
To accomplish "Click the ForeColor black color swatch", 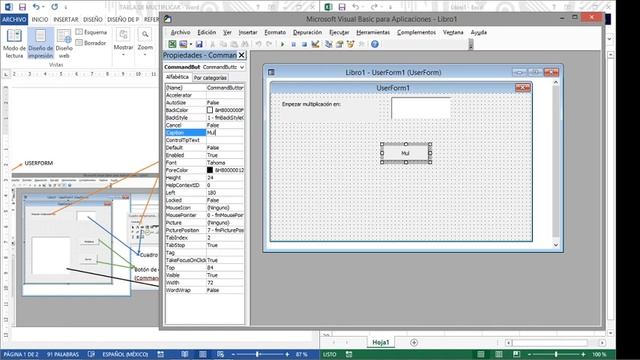I will (210, 170).
